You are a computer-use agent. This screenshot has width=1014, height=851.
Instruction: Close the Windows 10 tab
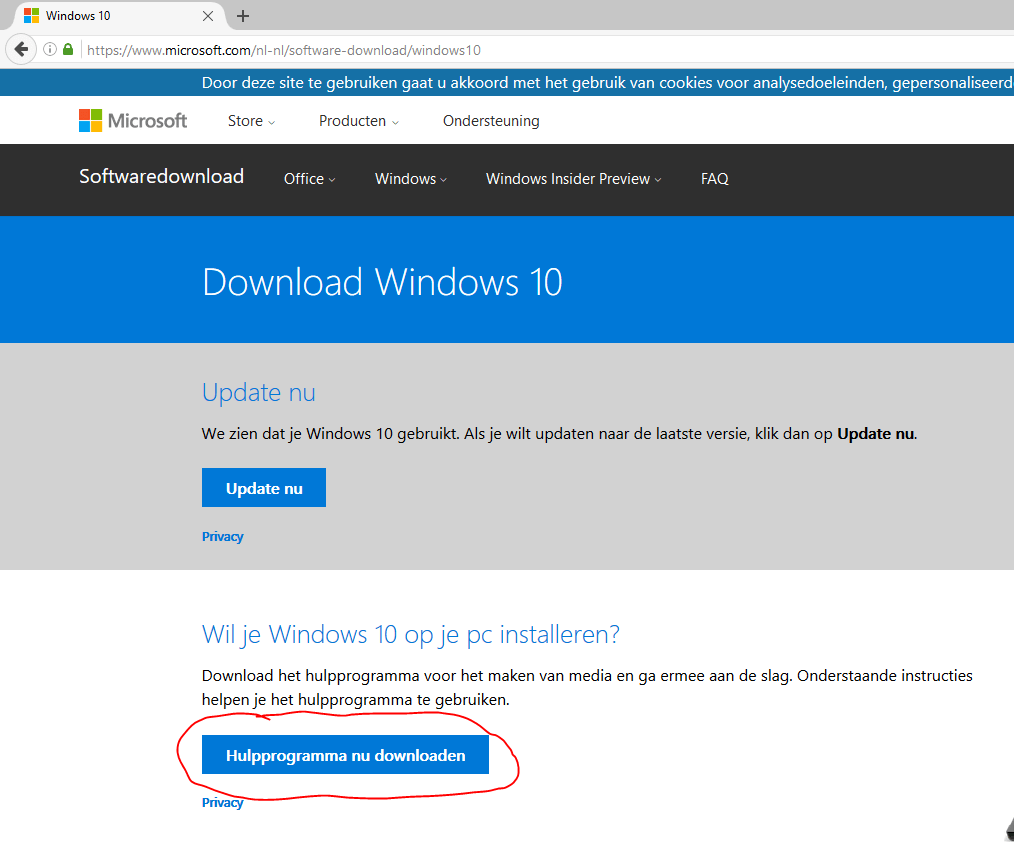(208, 16)
